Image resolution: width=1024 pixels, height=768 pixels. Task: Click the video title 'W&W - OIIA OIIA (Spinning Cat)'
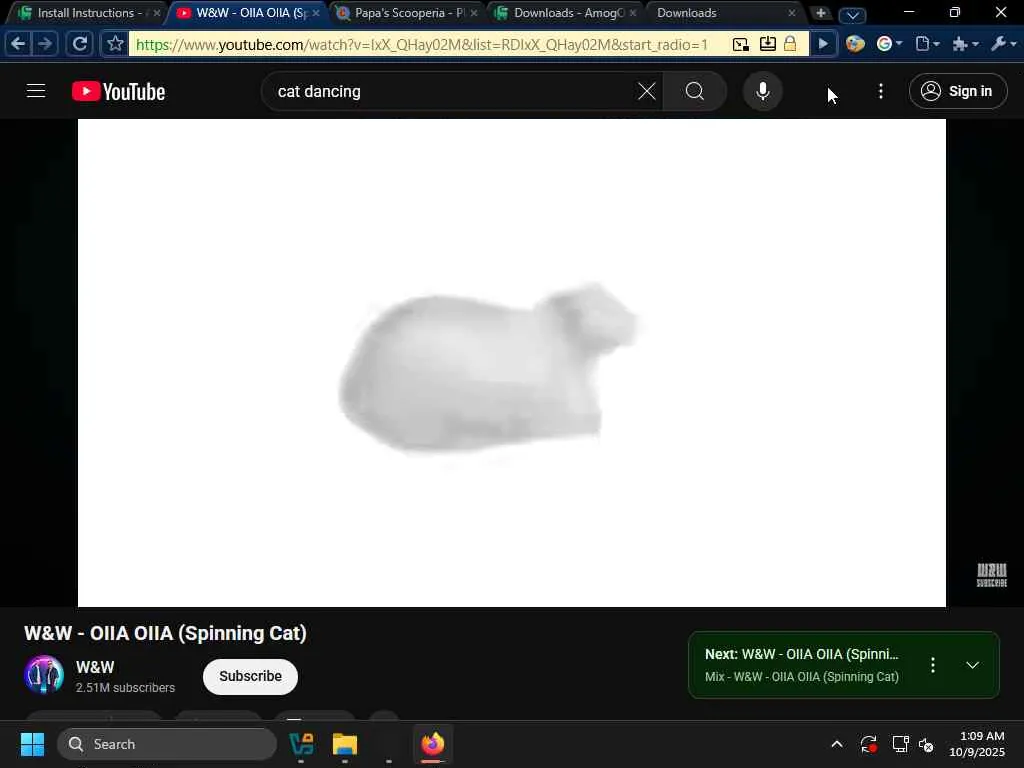point(165,633)
